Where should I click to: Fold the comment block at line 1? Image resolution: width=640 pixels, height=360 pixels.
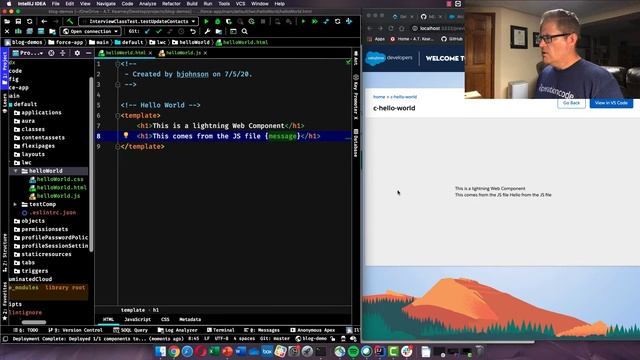pos(118,64)
